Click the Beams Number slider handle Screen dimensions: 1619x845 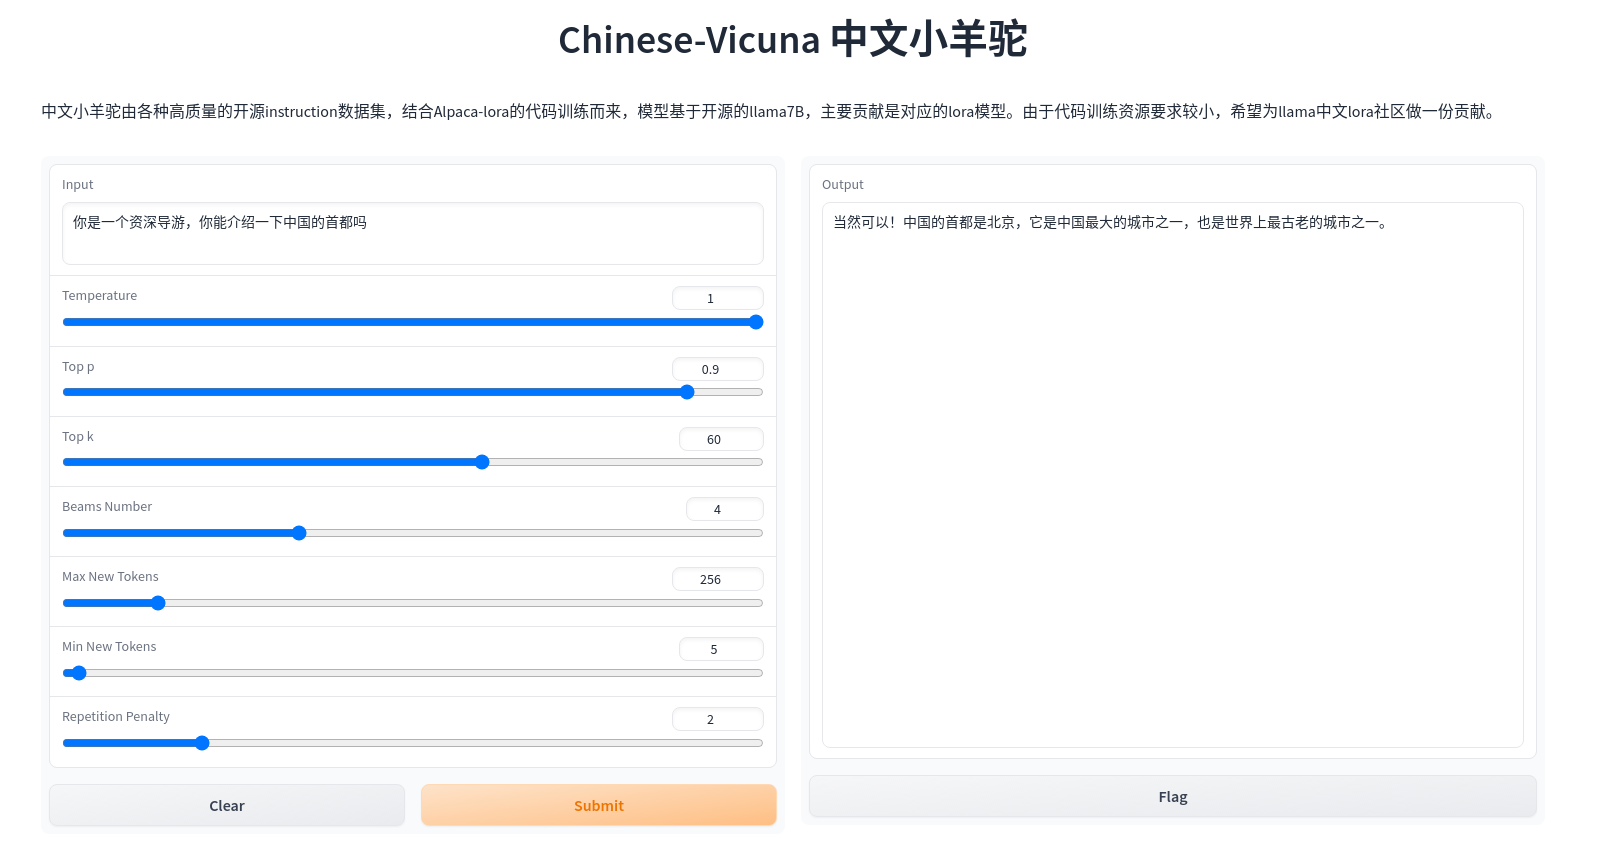pos(298,532)
